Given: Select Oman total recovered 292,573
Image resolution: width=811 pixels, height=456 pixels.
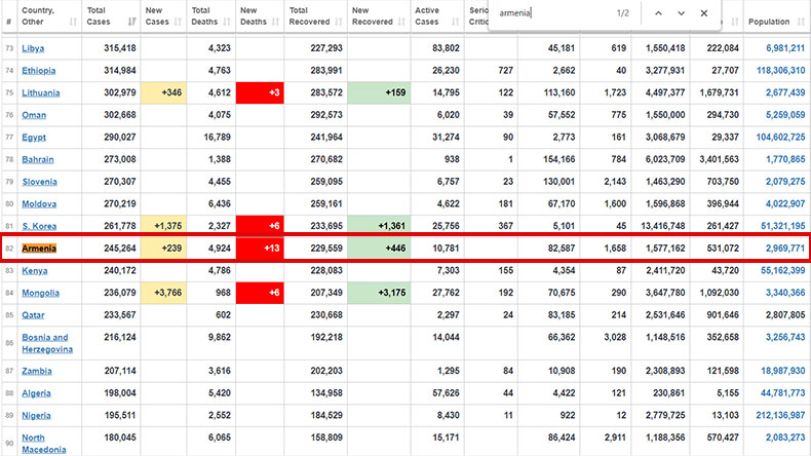Looking at the screenshot, I should (x=326, y=115).
